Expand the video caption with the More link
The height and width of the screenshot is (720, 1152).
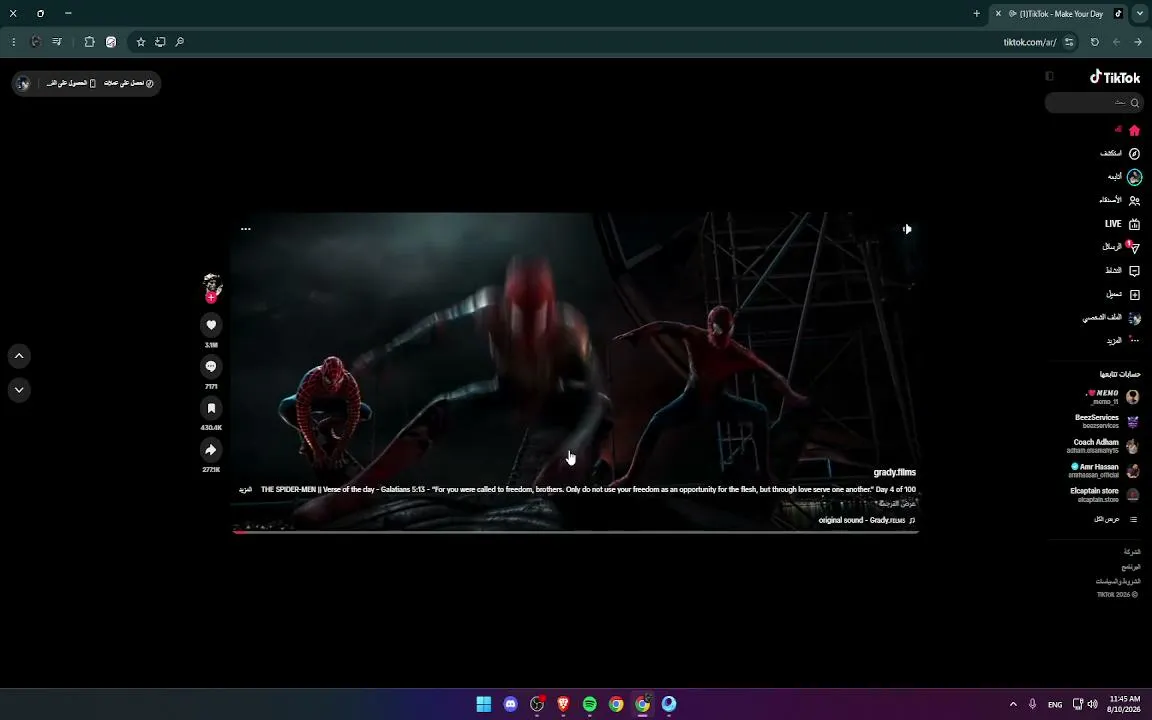(x=245, y=489)
